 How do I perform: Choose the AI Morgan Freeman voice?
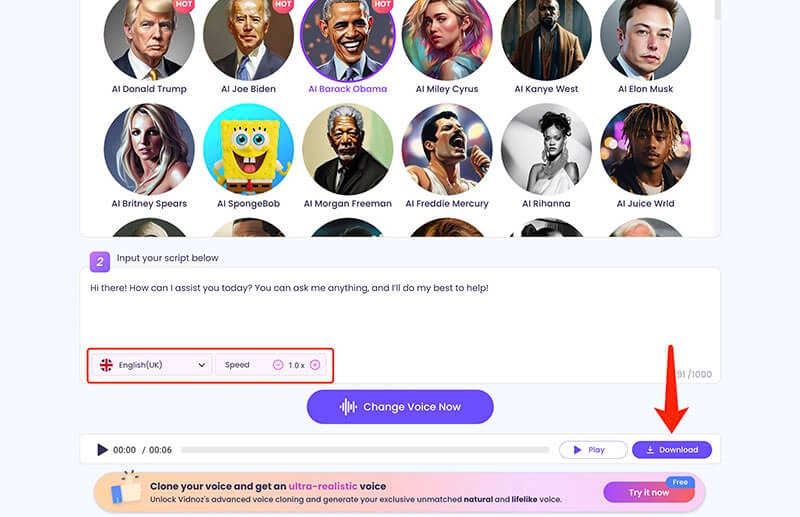tap(347, 149)
